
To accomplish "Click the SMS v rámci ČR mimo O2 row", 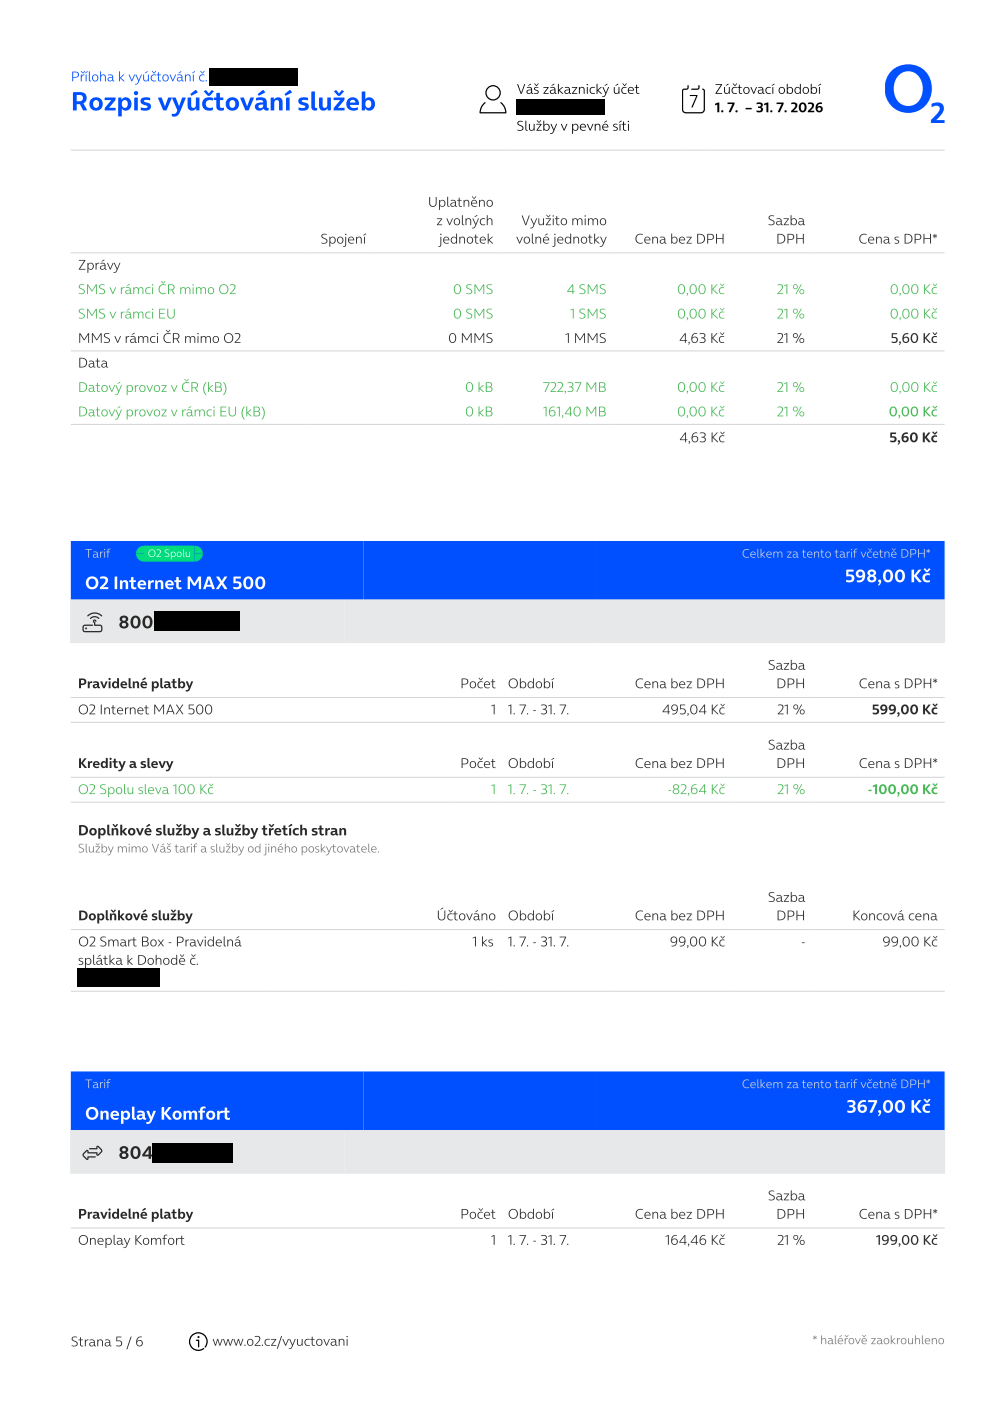I will click(507, 289).
